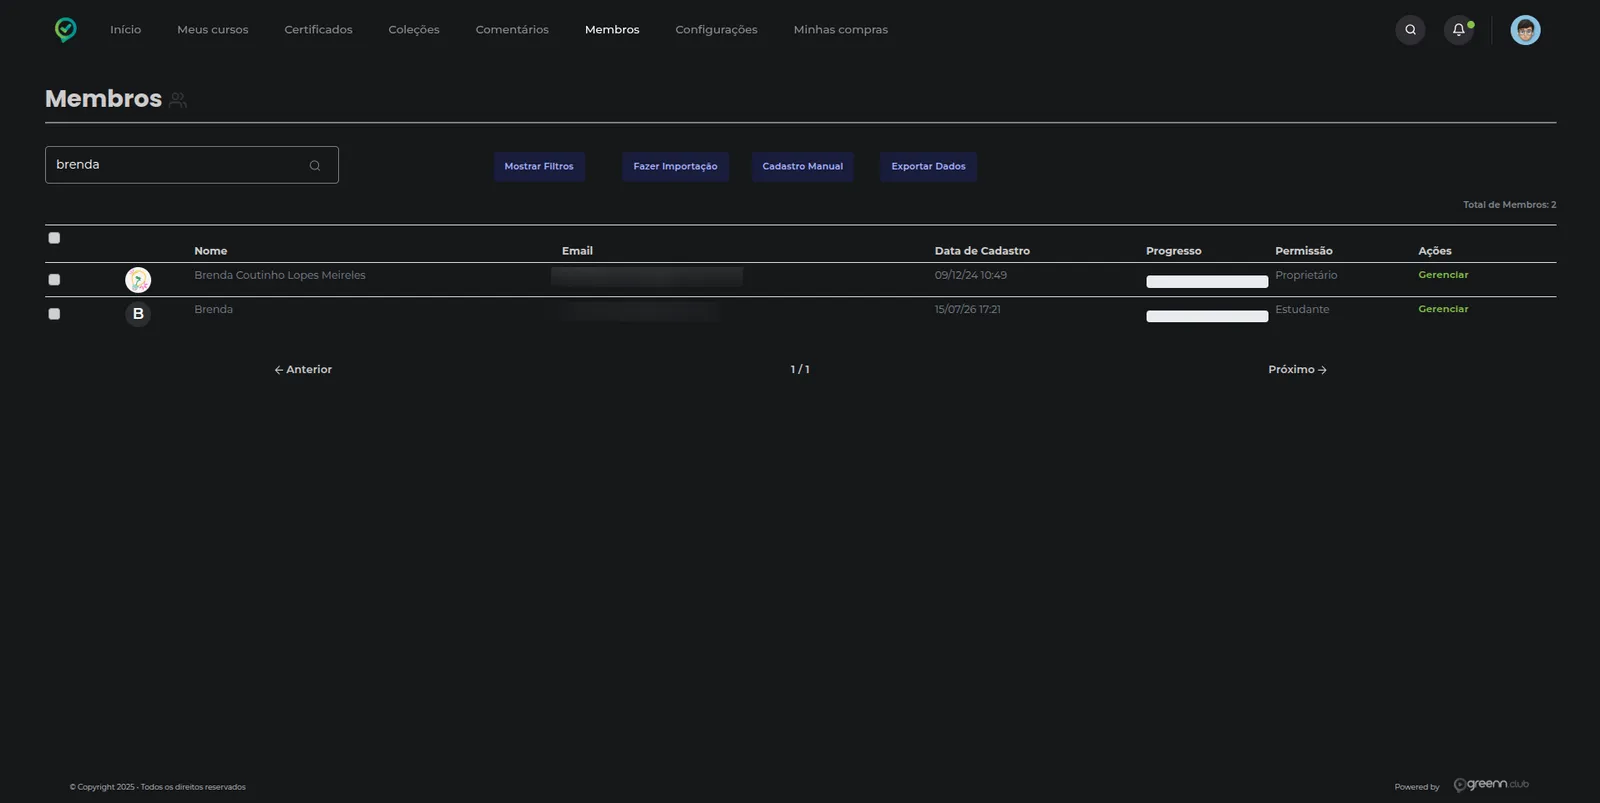The height and width of the screenshot is (803, 1600).
Task: Go to the Próximo page
Action: pos(1297,370)
